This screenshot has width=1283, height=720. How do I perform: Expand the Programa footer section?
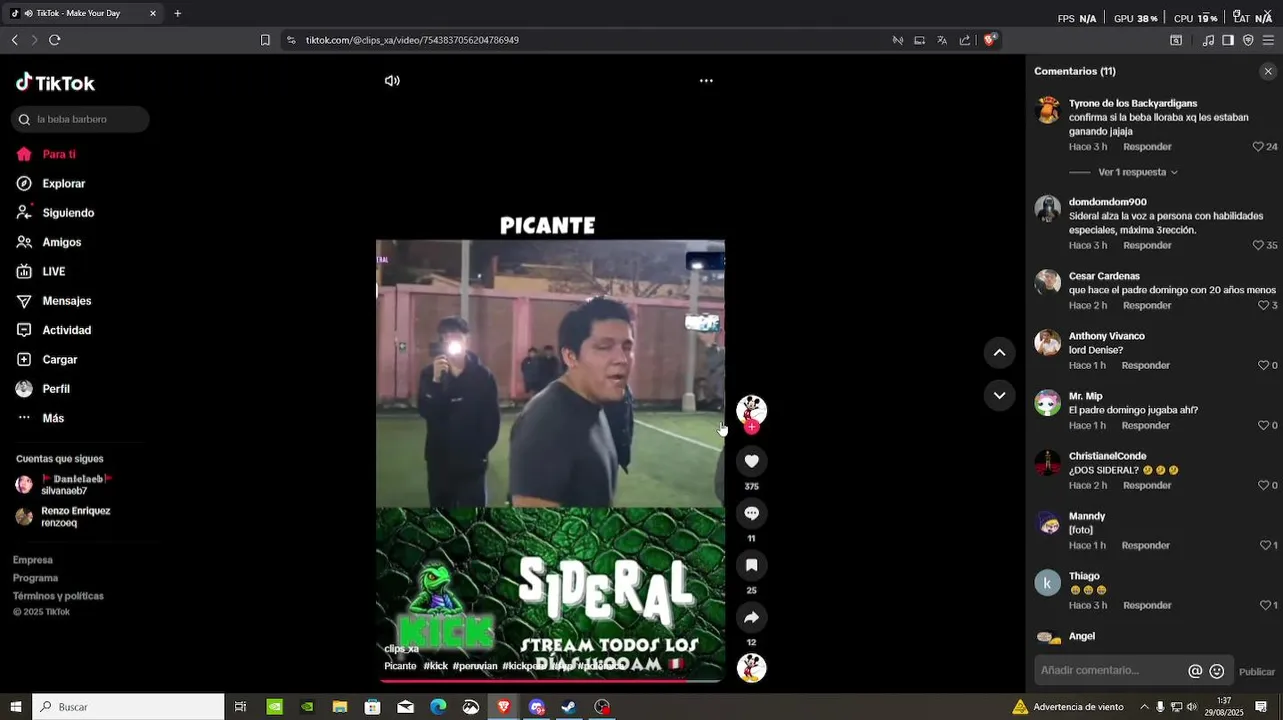coord(36,578)
